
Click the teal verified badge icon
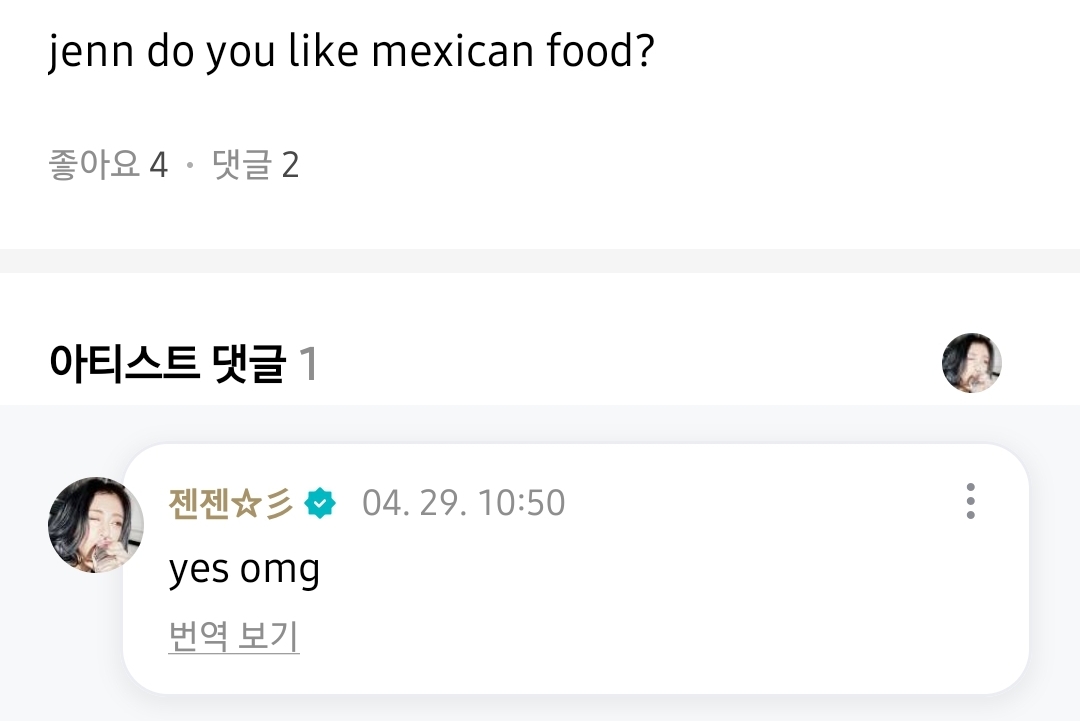(x=321, y=502)
